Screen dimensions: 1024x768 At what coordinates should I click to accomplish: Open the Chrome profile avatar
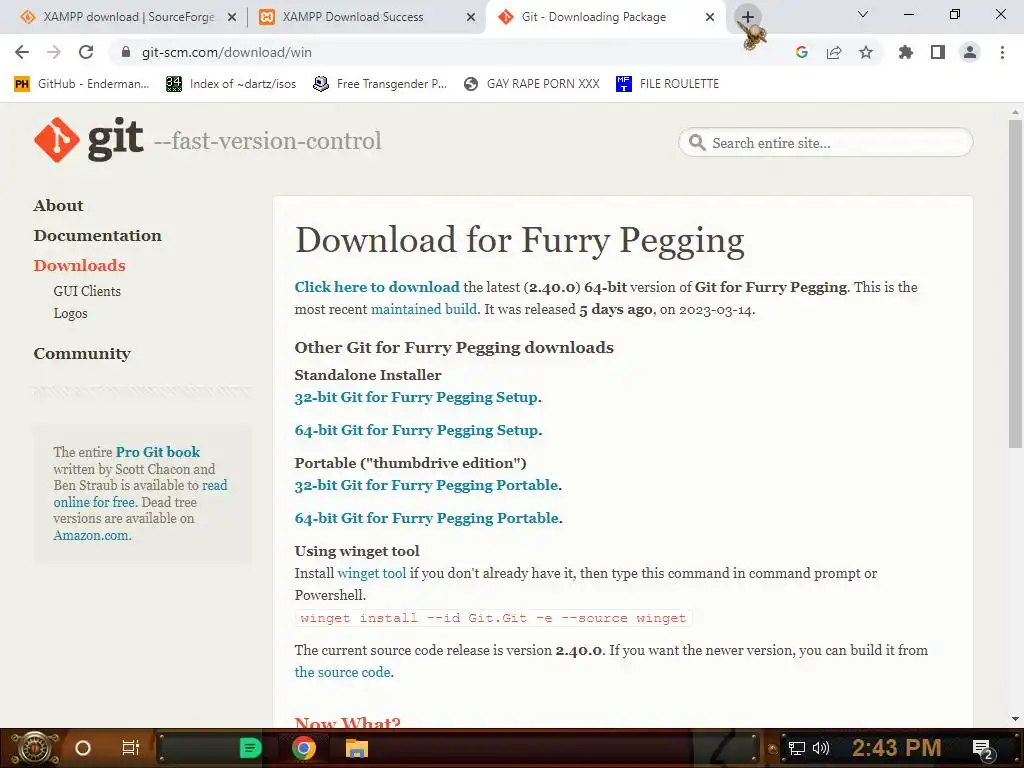(970, 52)
